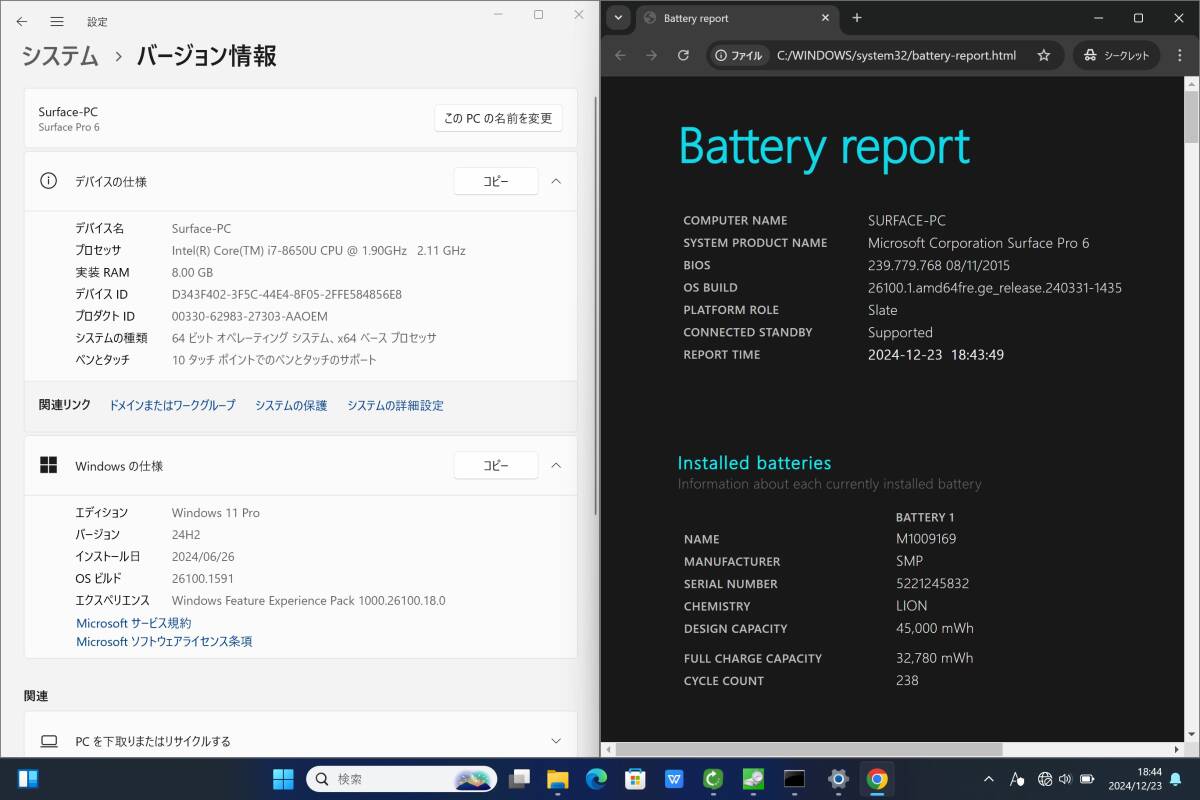Viewport: 1200px width, 800px height.
Task: Open システムの保護 link
Action: pos(291,405)
